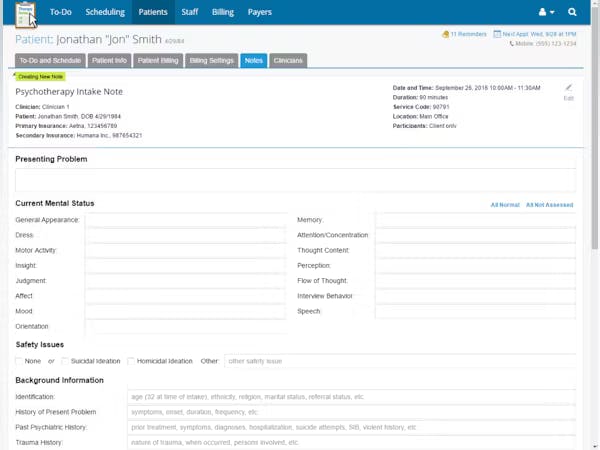Open the Interview Behavior combo box
The height and width of the screenshot is (450, 600).
[475, 296]
